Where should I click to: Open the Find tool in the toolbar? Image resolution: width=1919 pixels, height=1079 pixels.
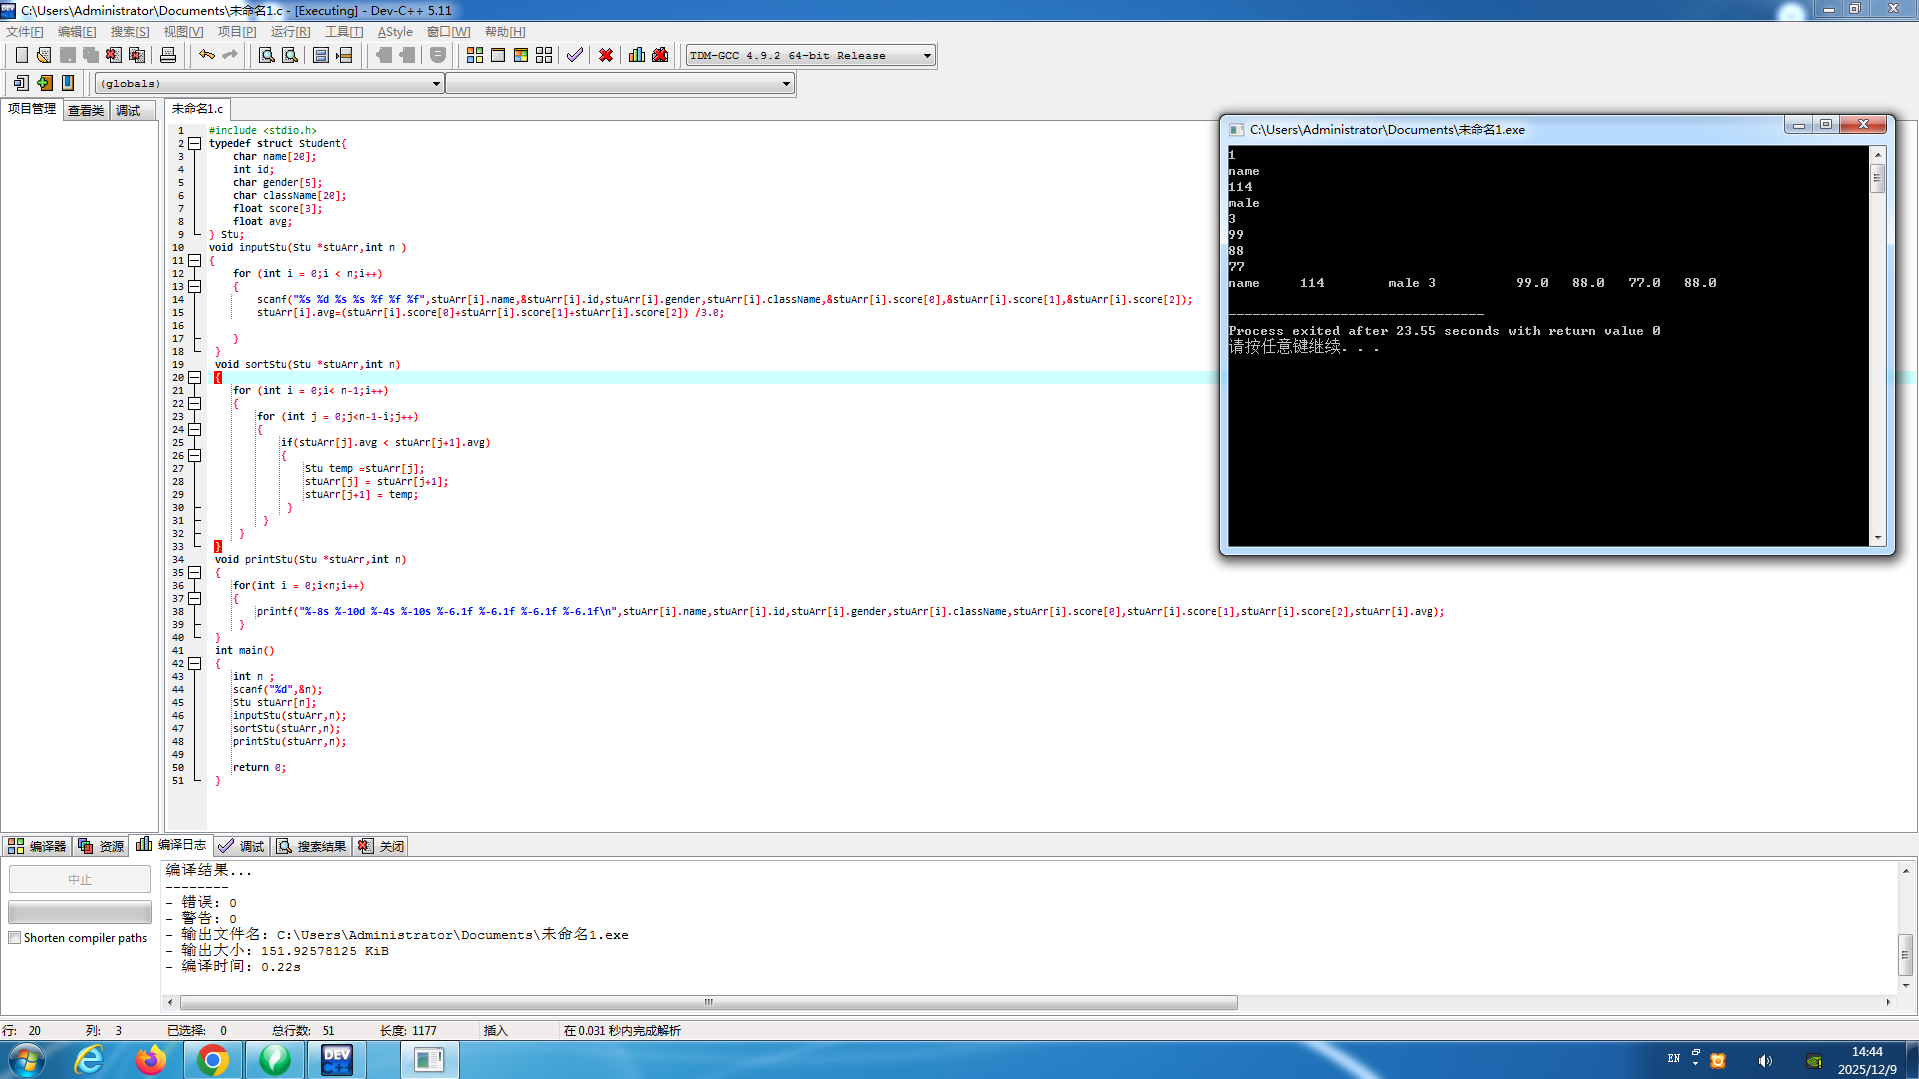point(267,55)
